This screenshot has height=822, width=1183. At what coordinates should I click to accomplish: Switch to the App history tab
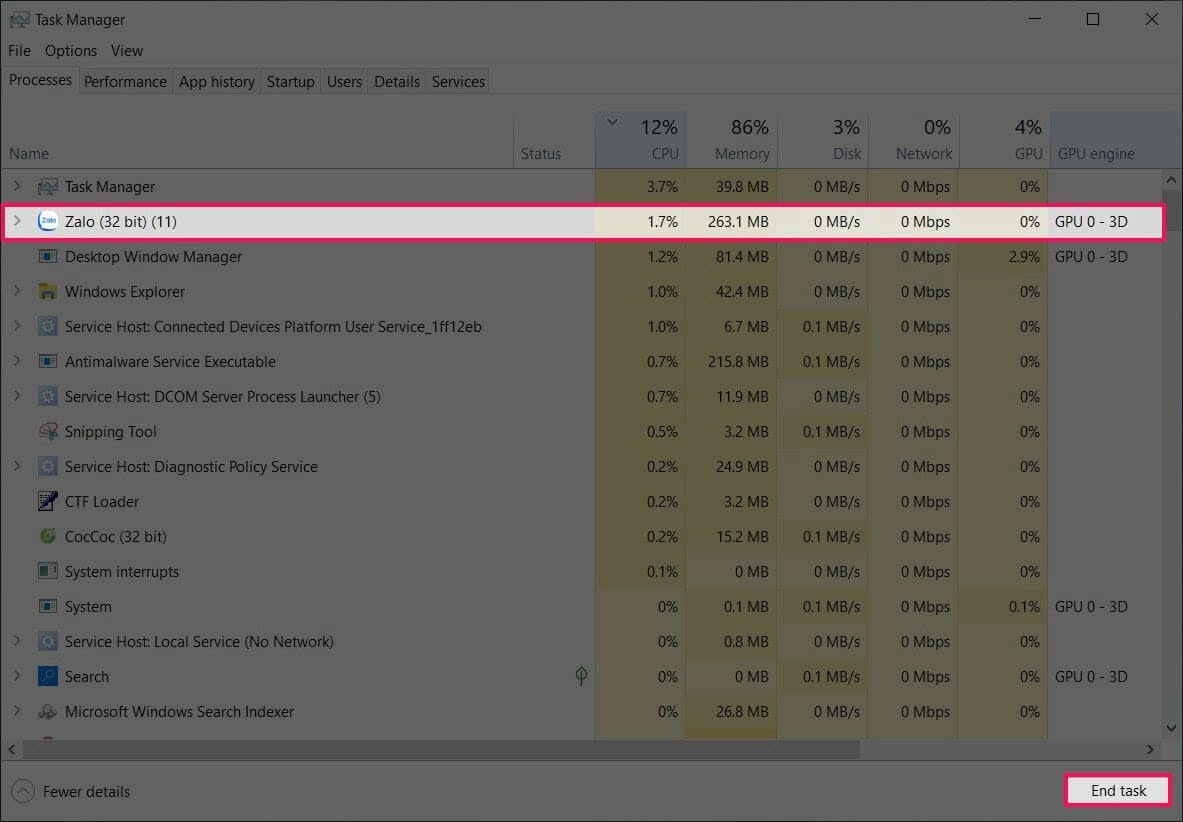coord(217,81)
